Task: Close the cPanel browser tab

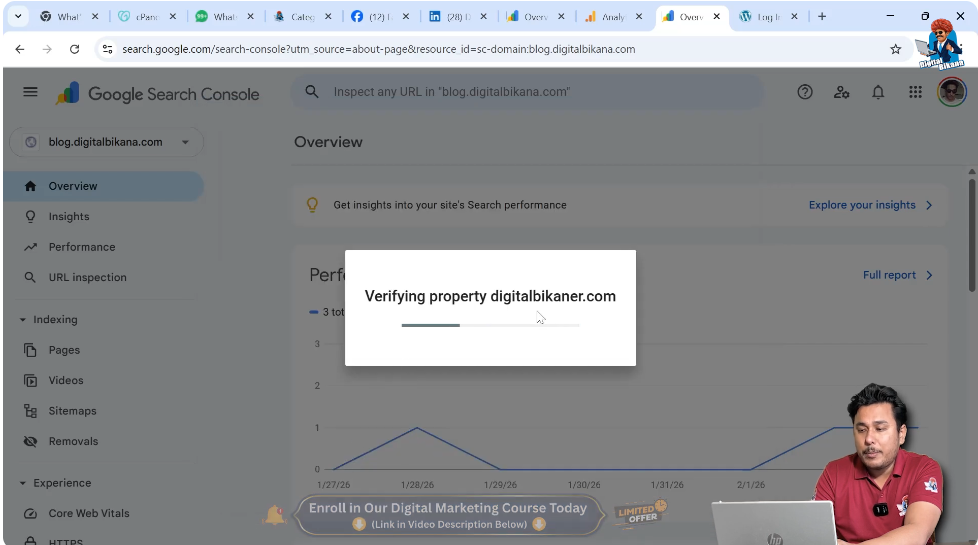Action: [173, 17]
